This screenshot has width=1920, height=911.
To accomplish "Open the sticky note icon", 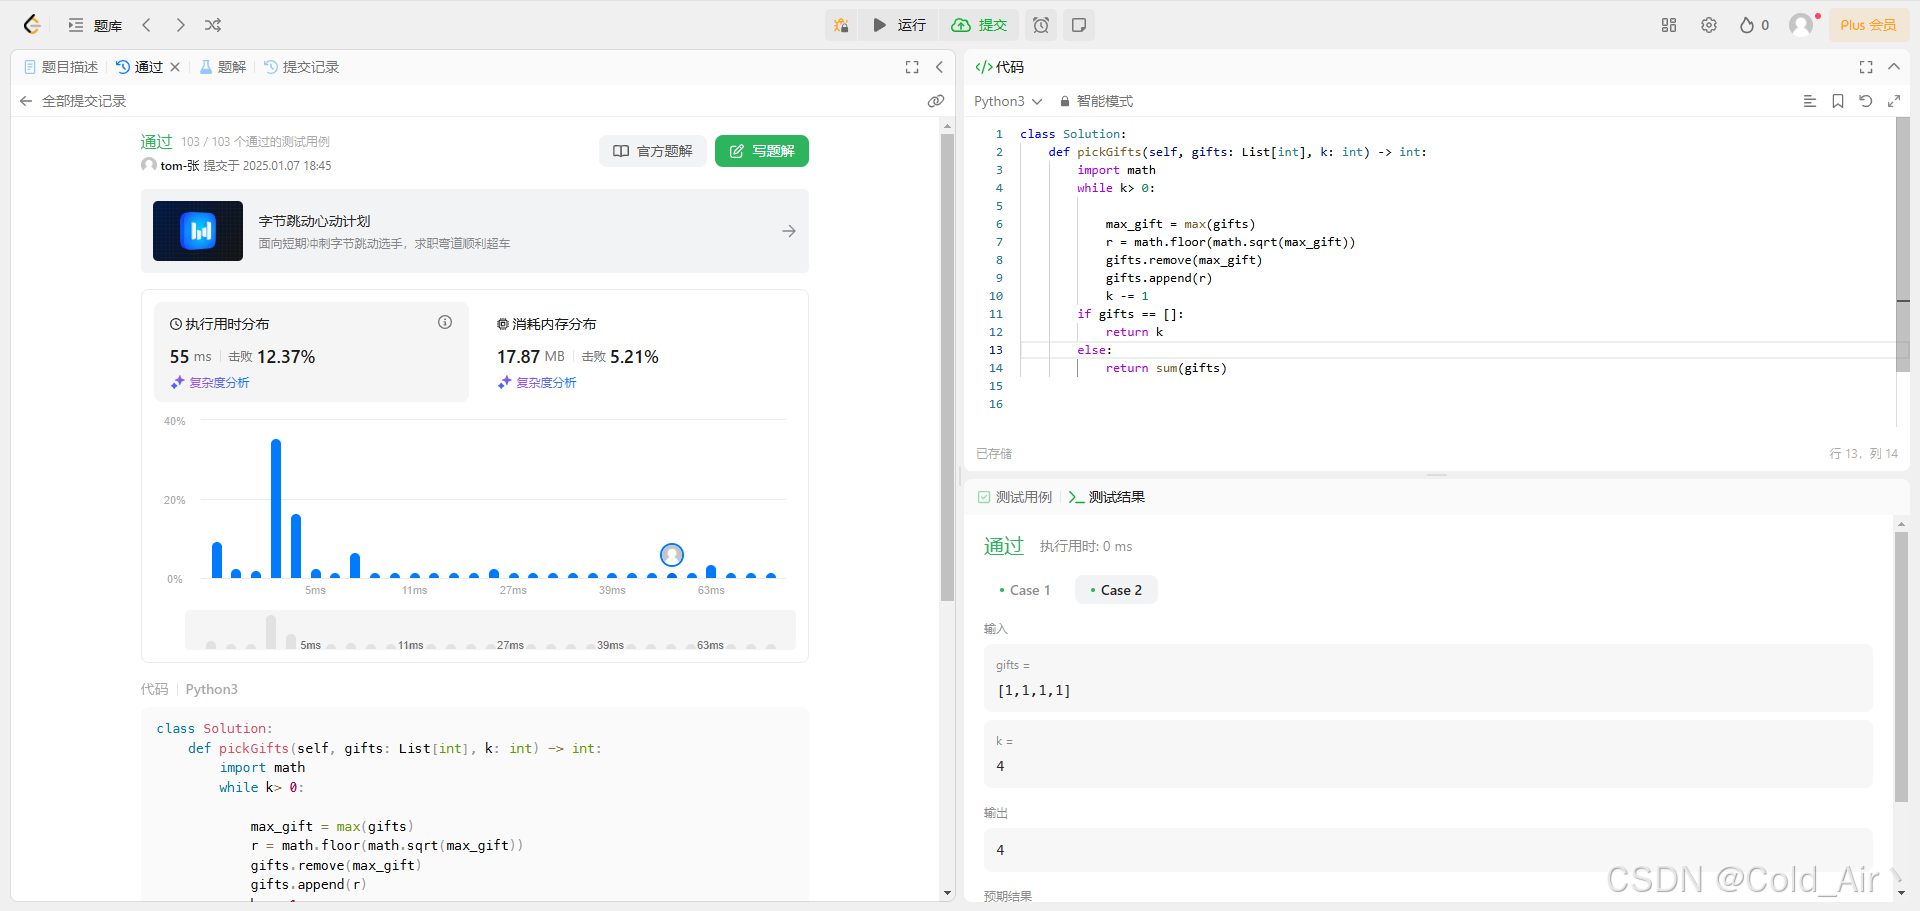I will 1078,25.
